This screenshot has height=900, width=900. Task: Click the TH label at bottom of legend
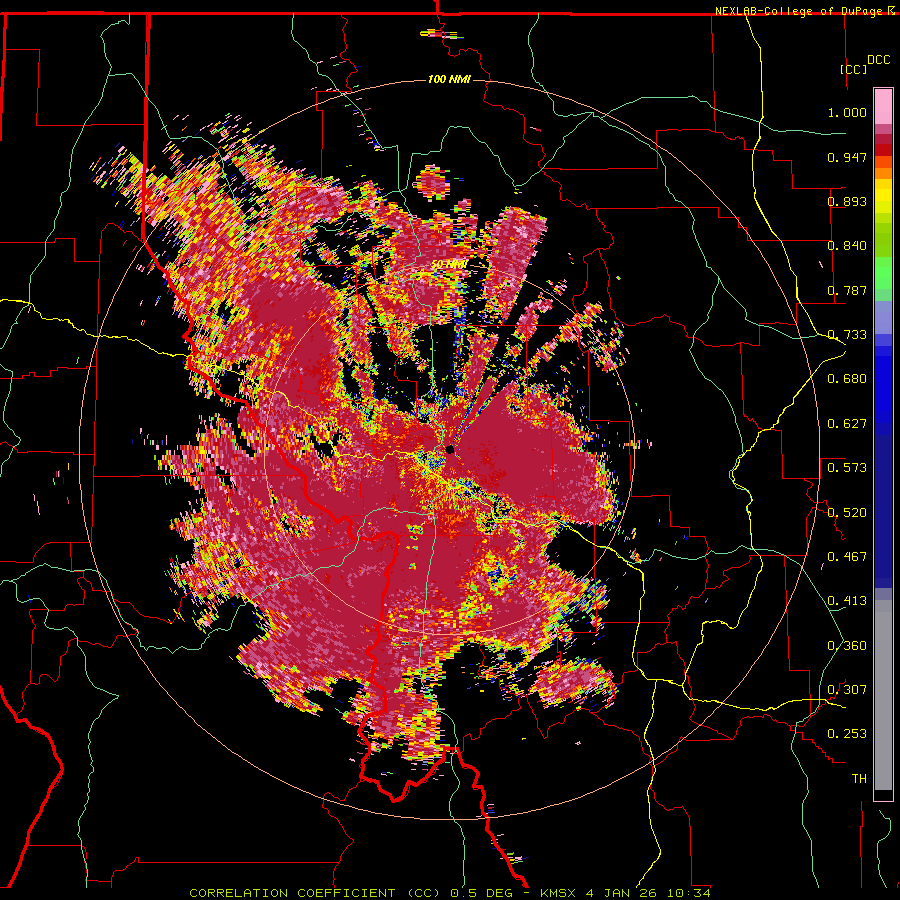pyautogui.click(x=859, y=779)
